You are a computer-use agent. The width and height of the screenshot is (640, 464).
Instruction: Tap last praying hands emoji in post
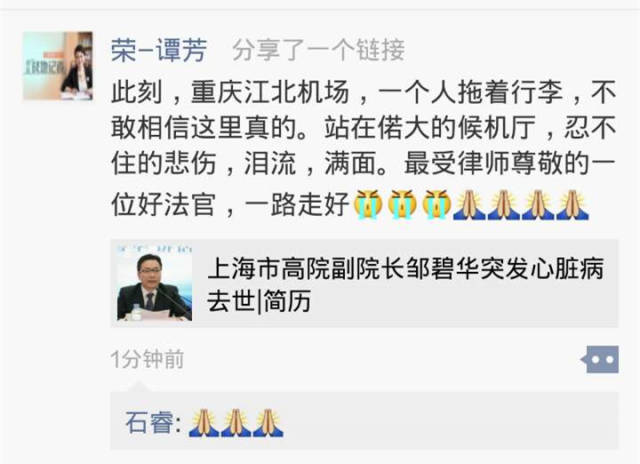(x=573, y=204)
